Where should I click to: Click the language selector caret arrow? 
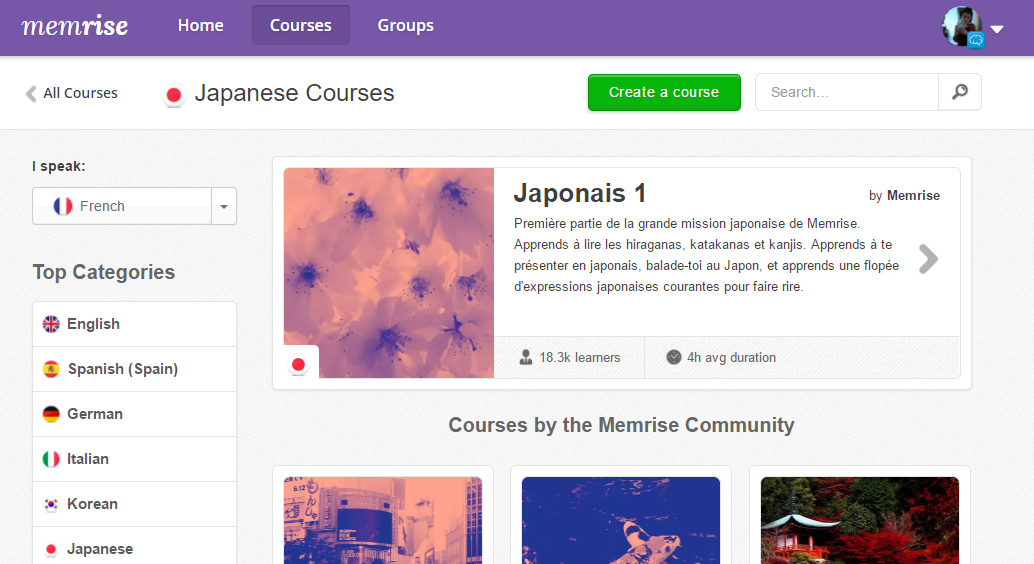coord(224,206)
